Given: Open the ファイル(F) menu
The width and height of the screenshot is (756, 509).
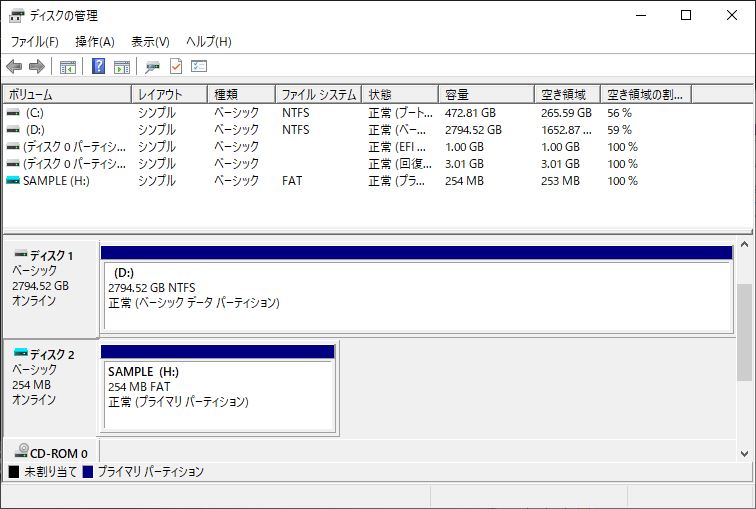Looking at the screenshot, I should [x=34, y=42].
